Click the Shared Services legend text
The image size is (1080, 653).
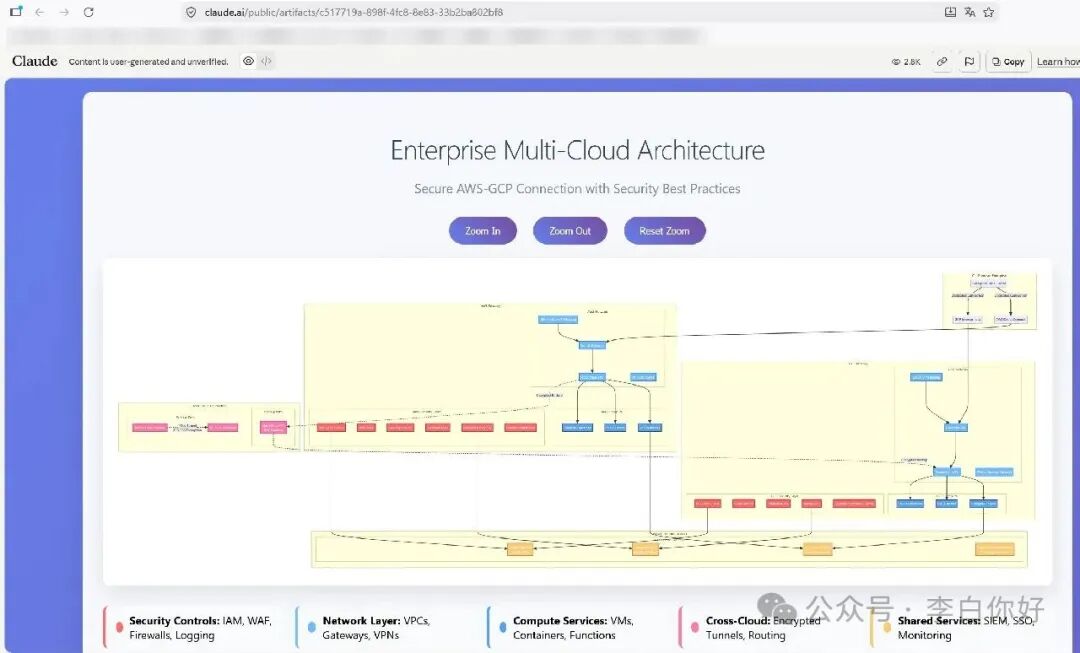(966, 628)
